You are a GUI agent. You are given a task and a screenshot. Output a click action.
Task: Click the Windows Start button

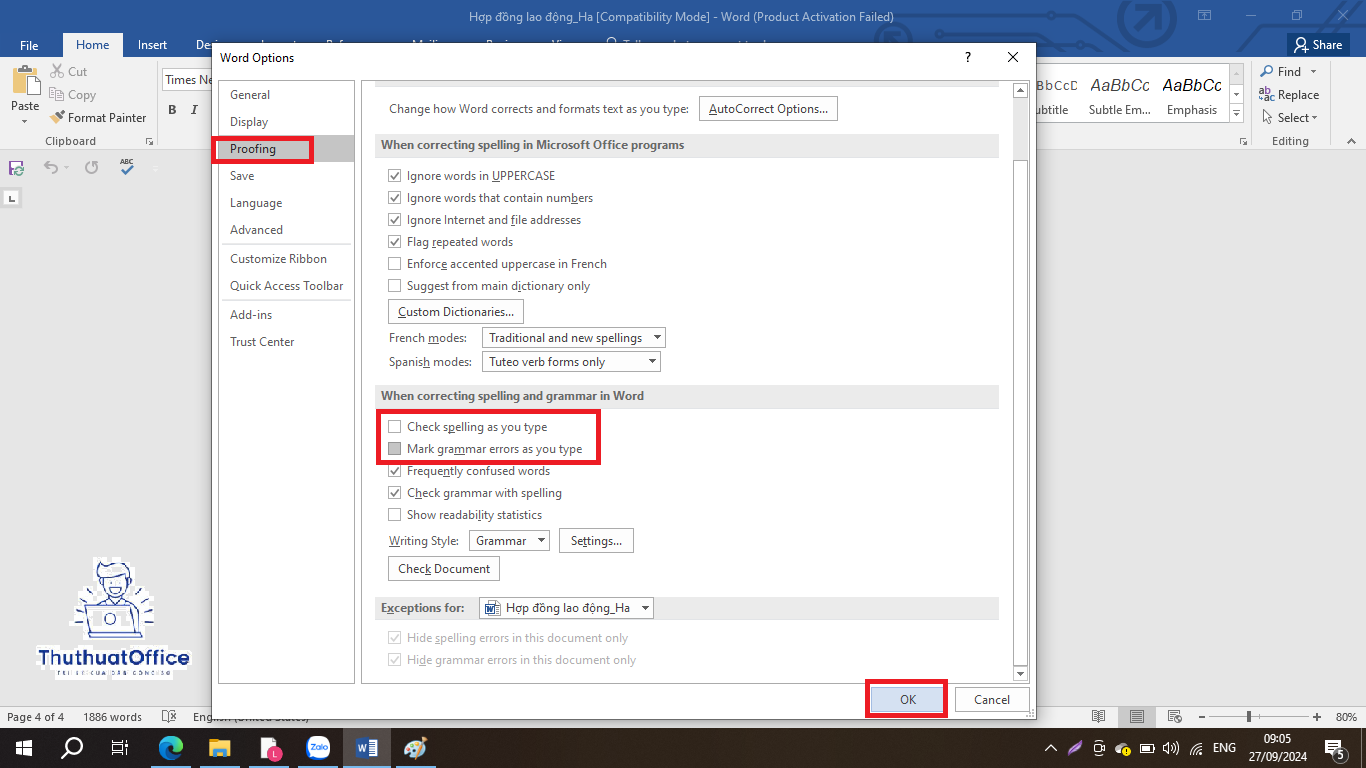23,748
